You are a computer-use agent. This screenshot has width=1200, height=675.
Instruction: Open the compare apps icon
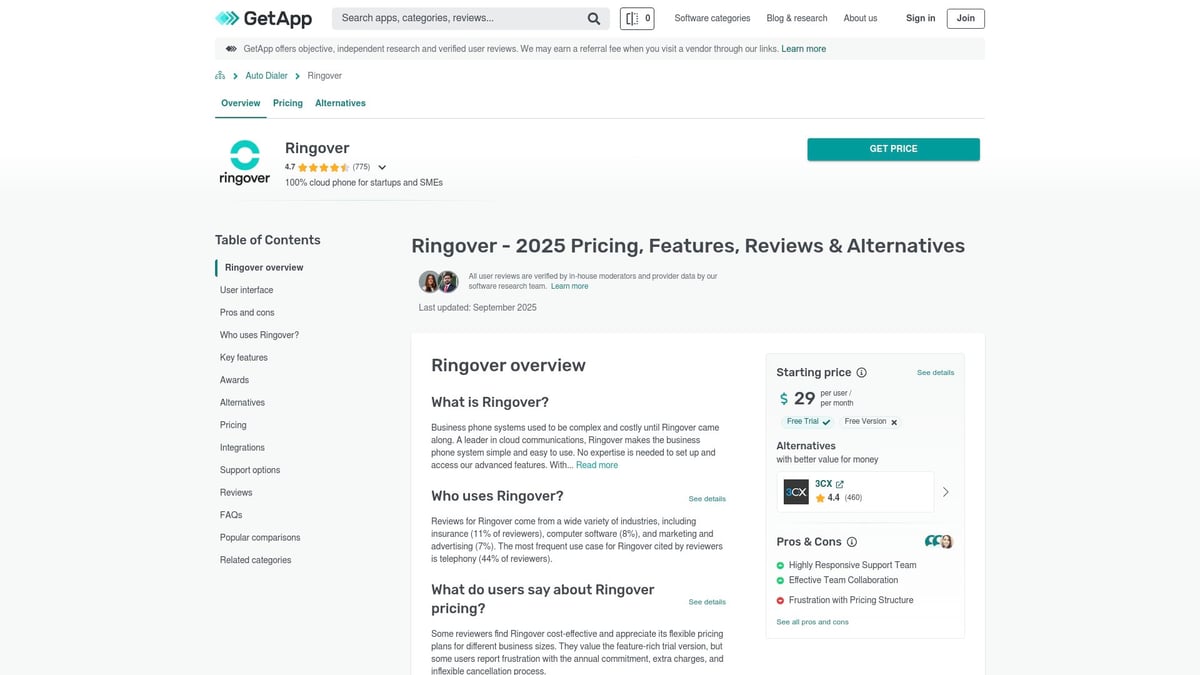pyautogui.click(x=637, y=18)
